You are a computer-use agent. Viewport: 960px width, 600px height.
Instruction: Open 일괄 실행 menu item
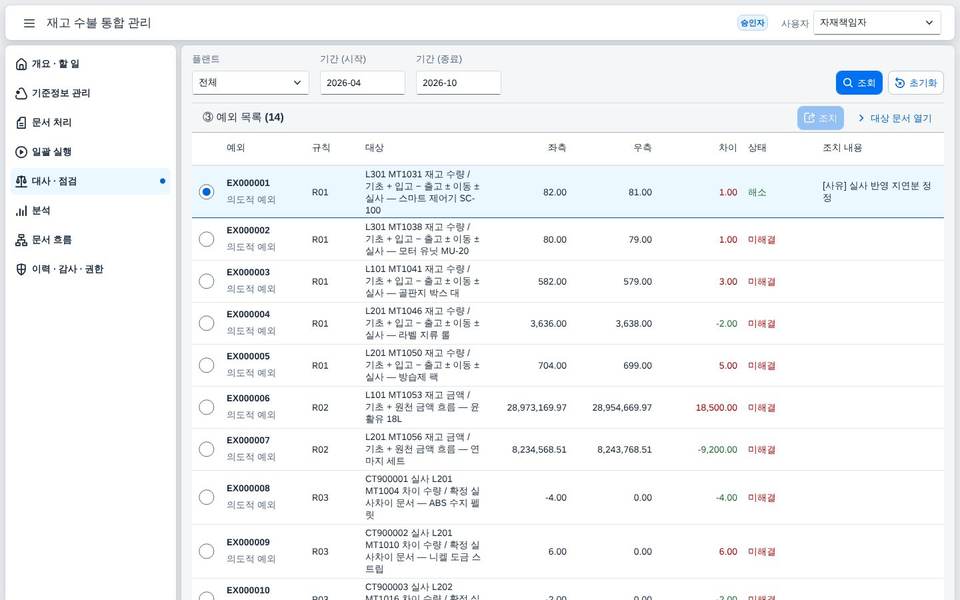91,152
